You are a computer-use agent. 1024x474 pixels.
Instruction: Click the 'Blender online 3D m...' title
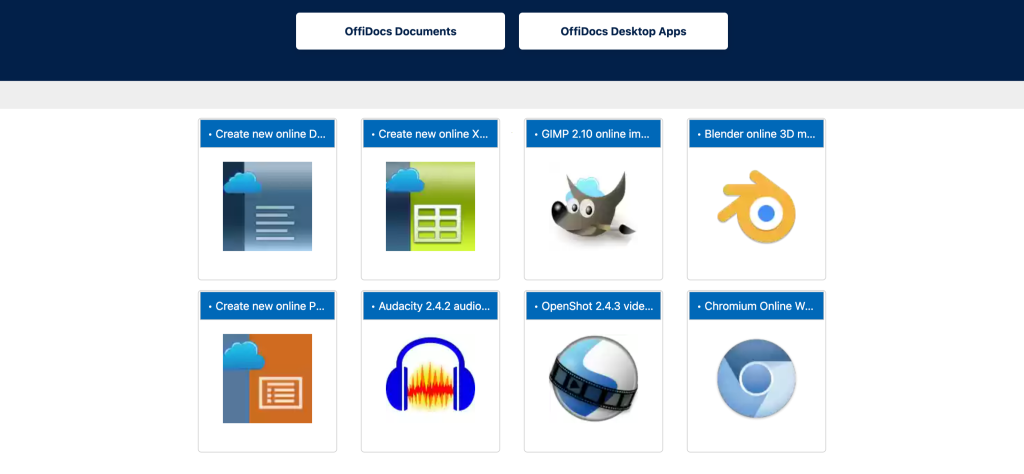pos(756,134)
